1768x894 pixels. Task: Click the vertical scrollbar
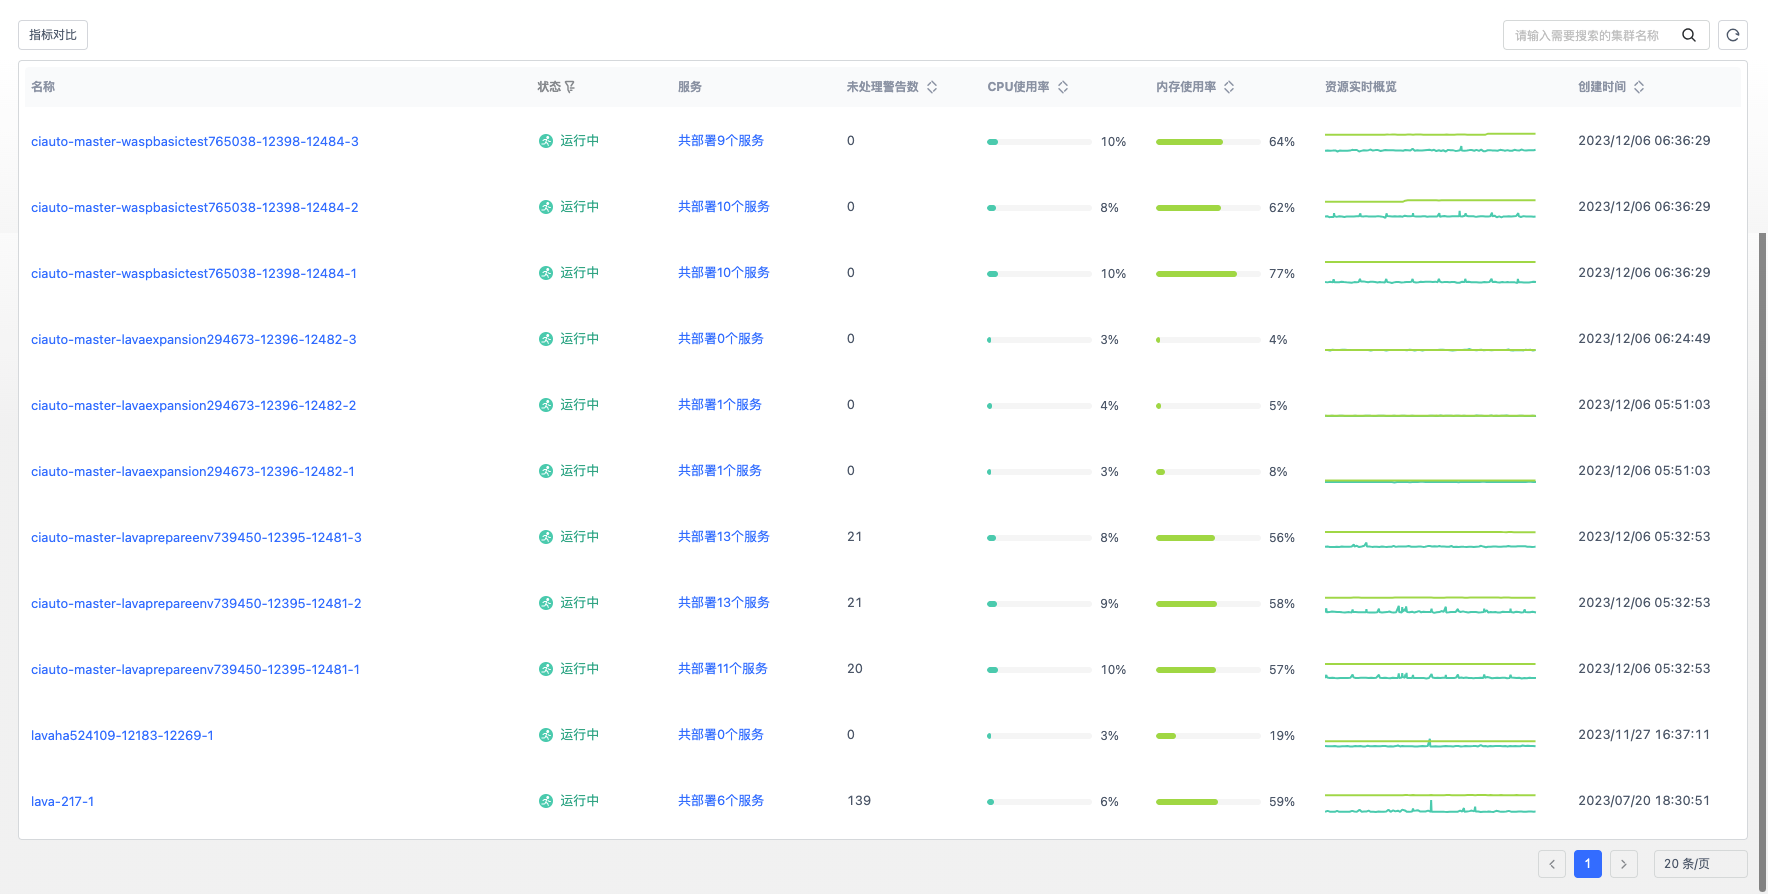[1762, 560]
